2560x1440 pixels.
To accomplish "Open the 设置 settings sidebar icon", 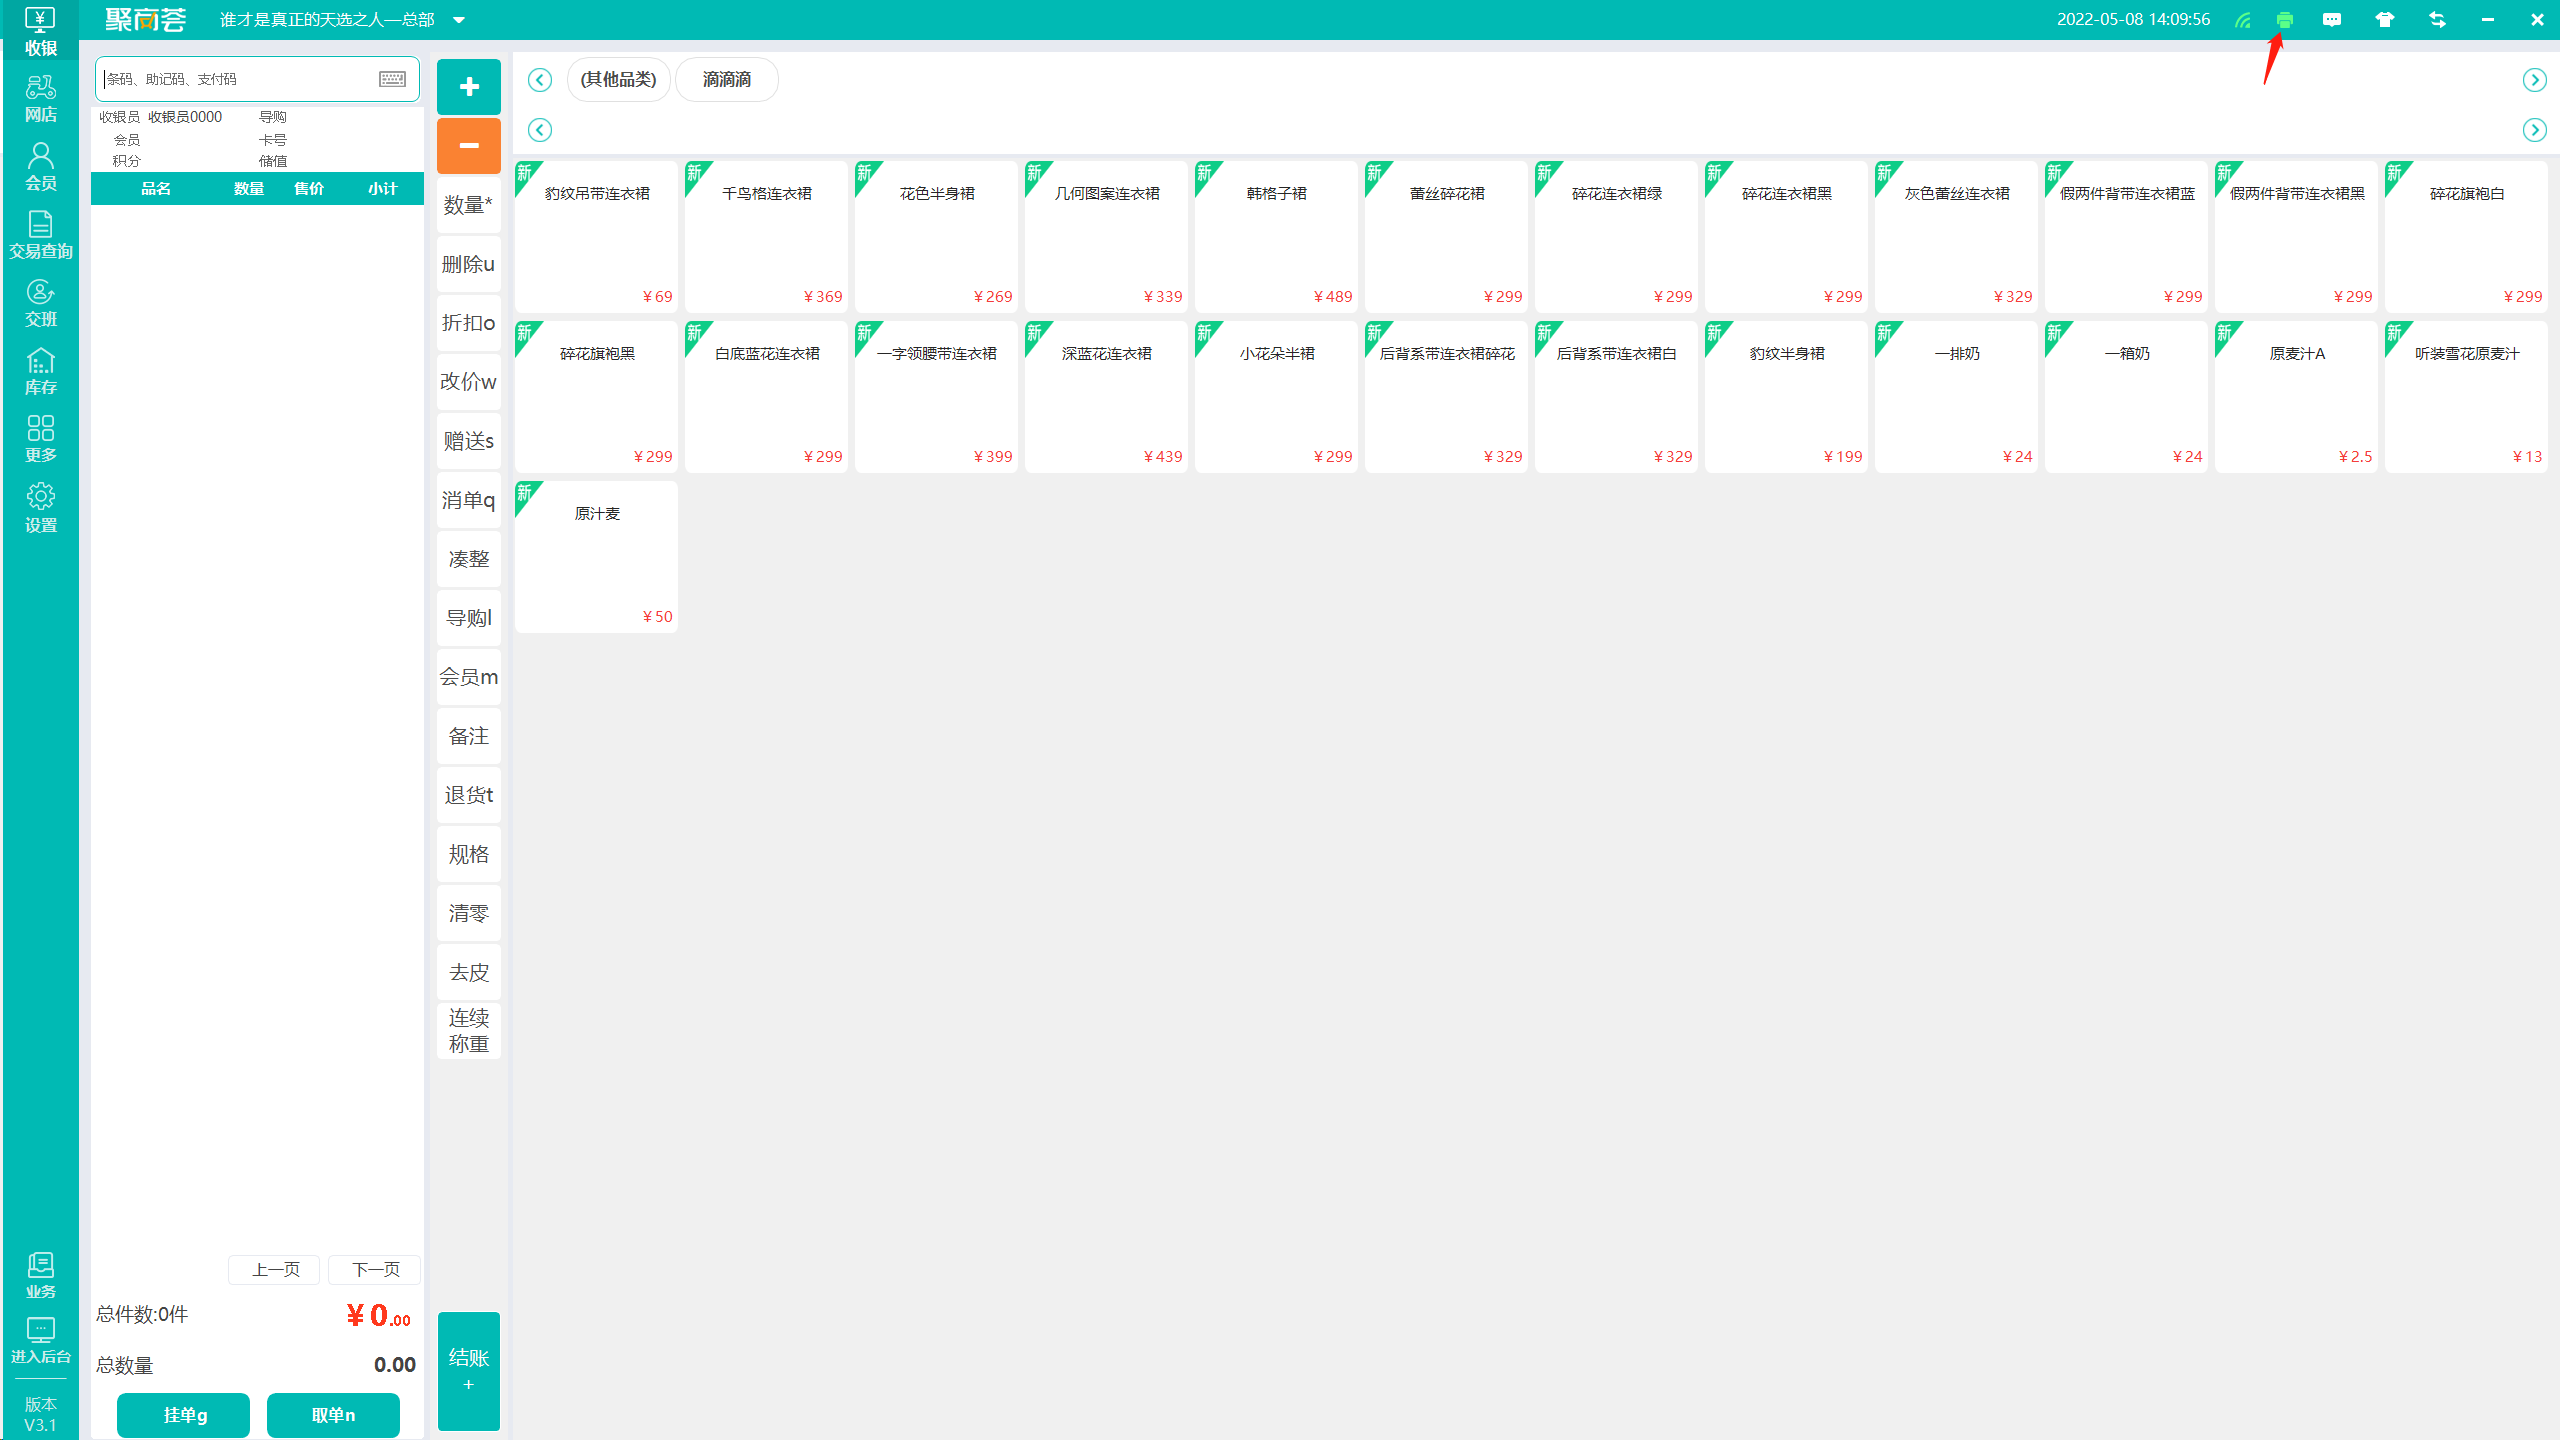I will pyautogui.click(x=40, y=508).
